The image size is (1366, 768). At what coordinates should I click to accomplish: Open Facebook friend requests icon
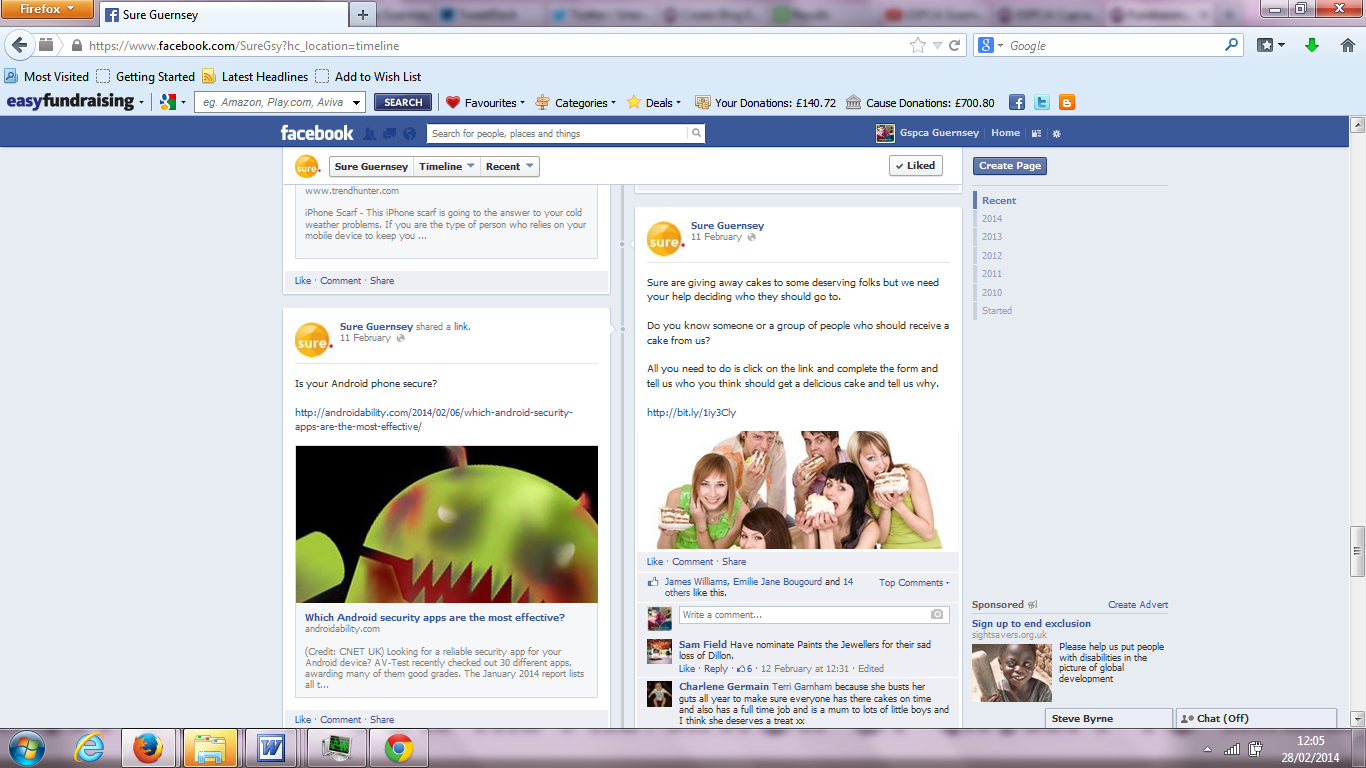pyautogui.click(x=369, y=133)
